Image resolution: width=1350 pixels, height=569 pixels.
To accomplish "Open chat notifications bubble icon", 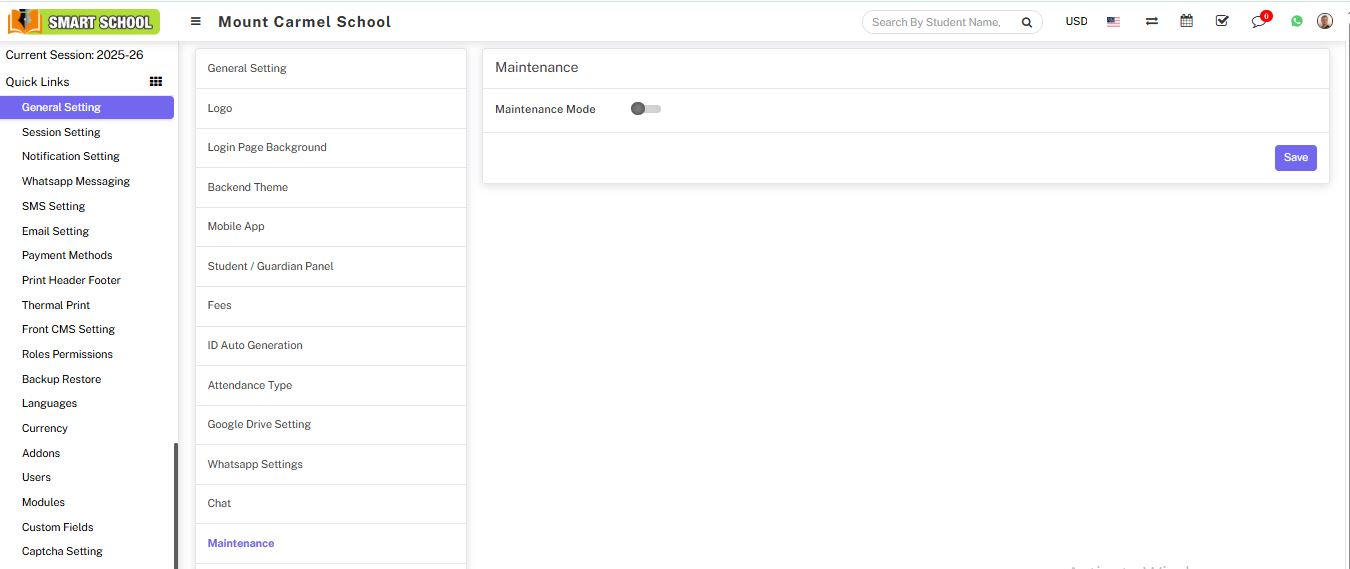I will [1258, 21].
